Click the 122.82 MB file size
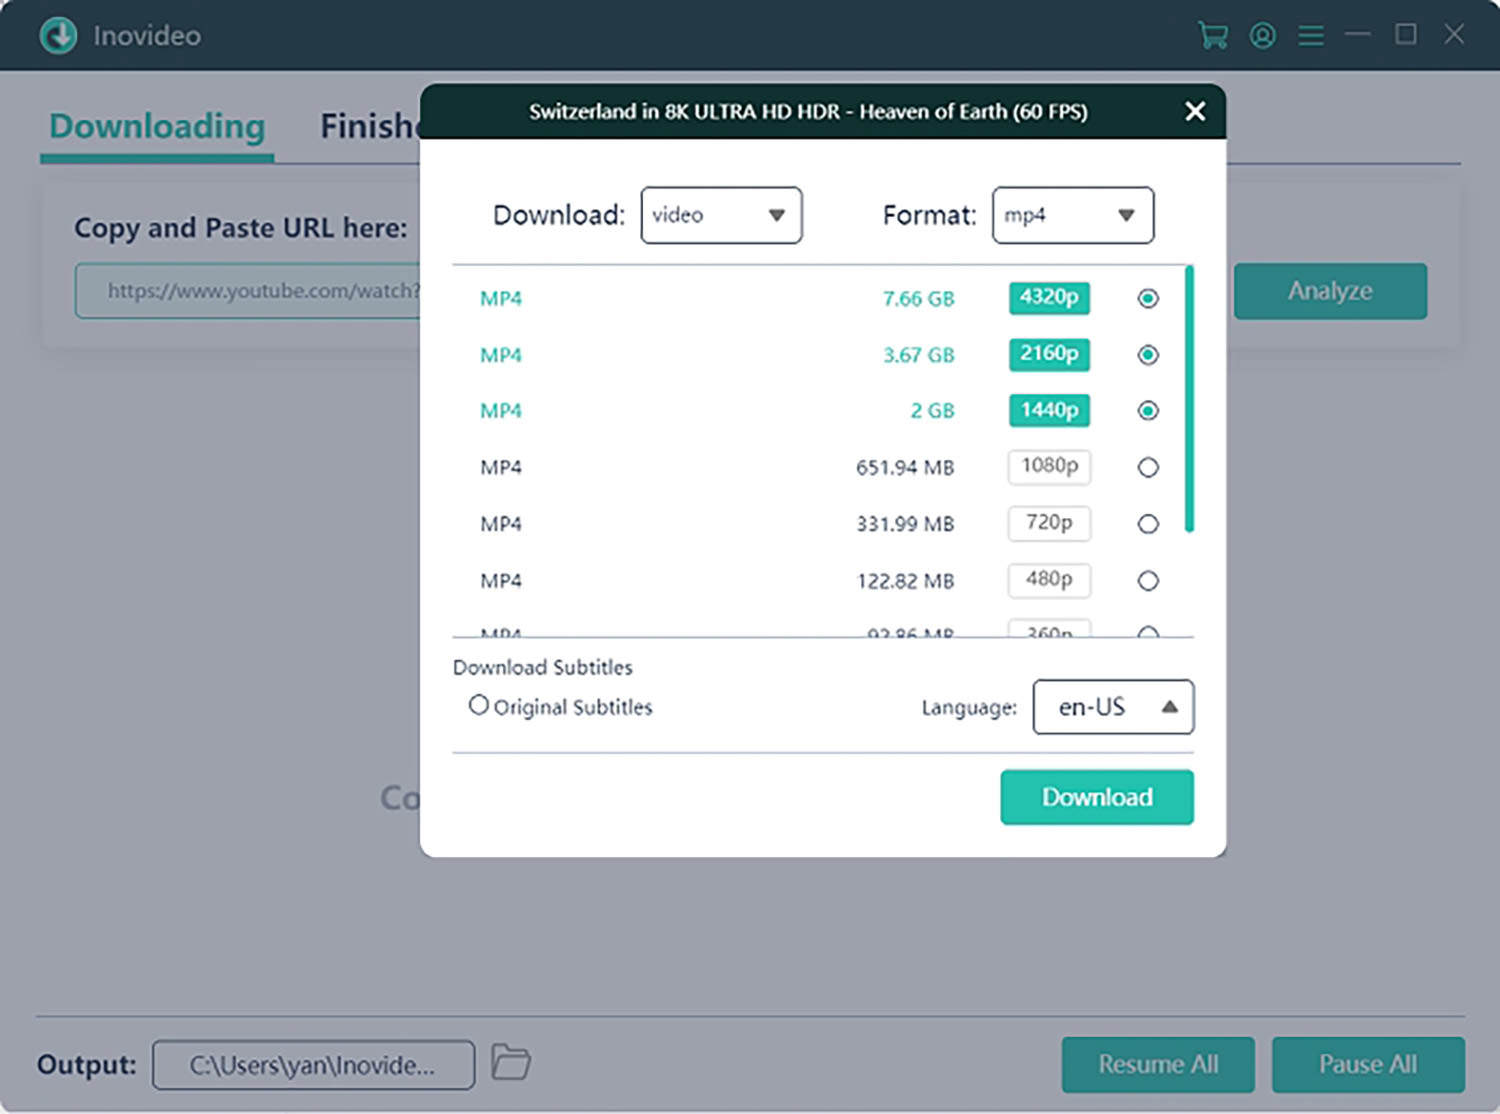Screen dimensions: 1500x1114 [905, 581]
